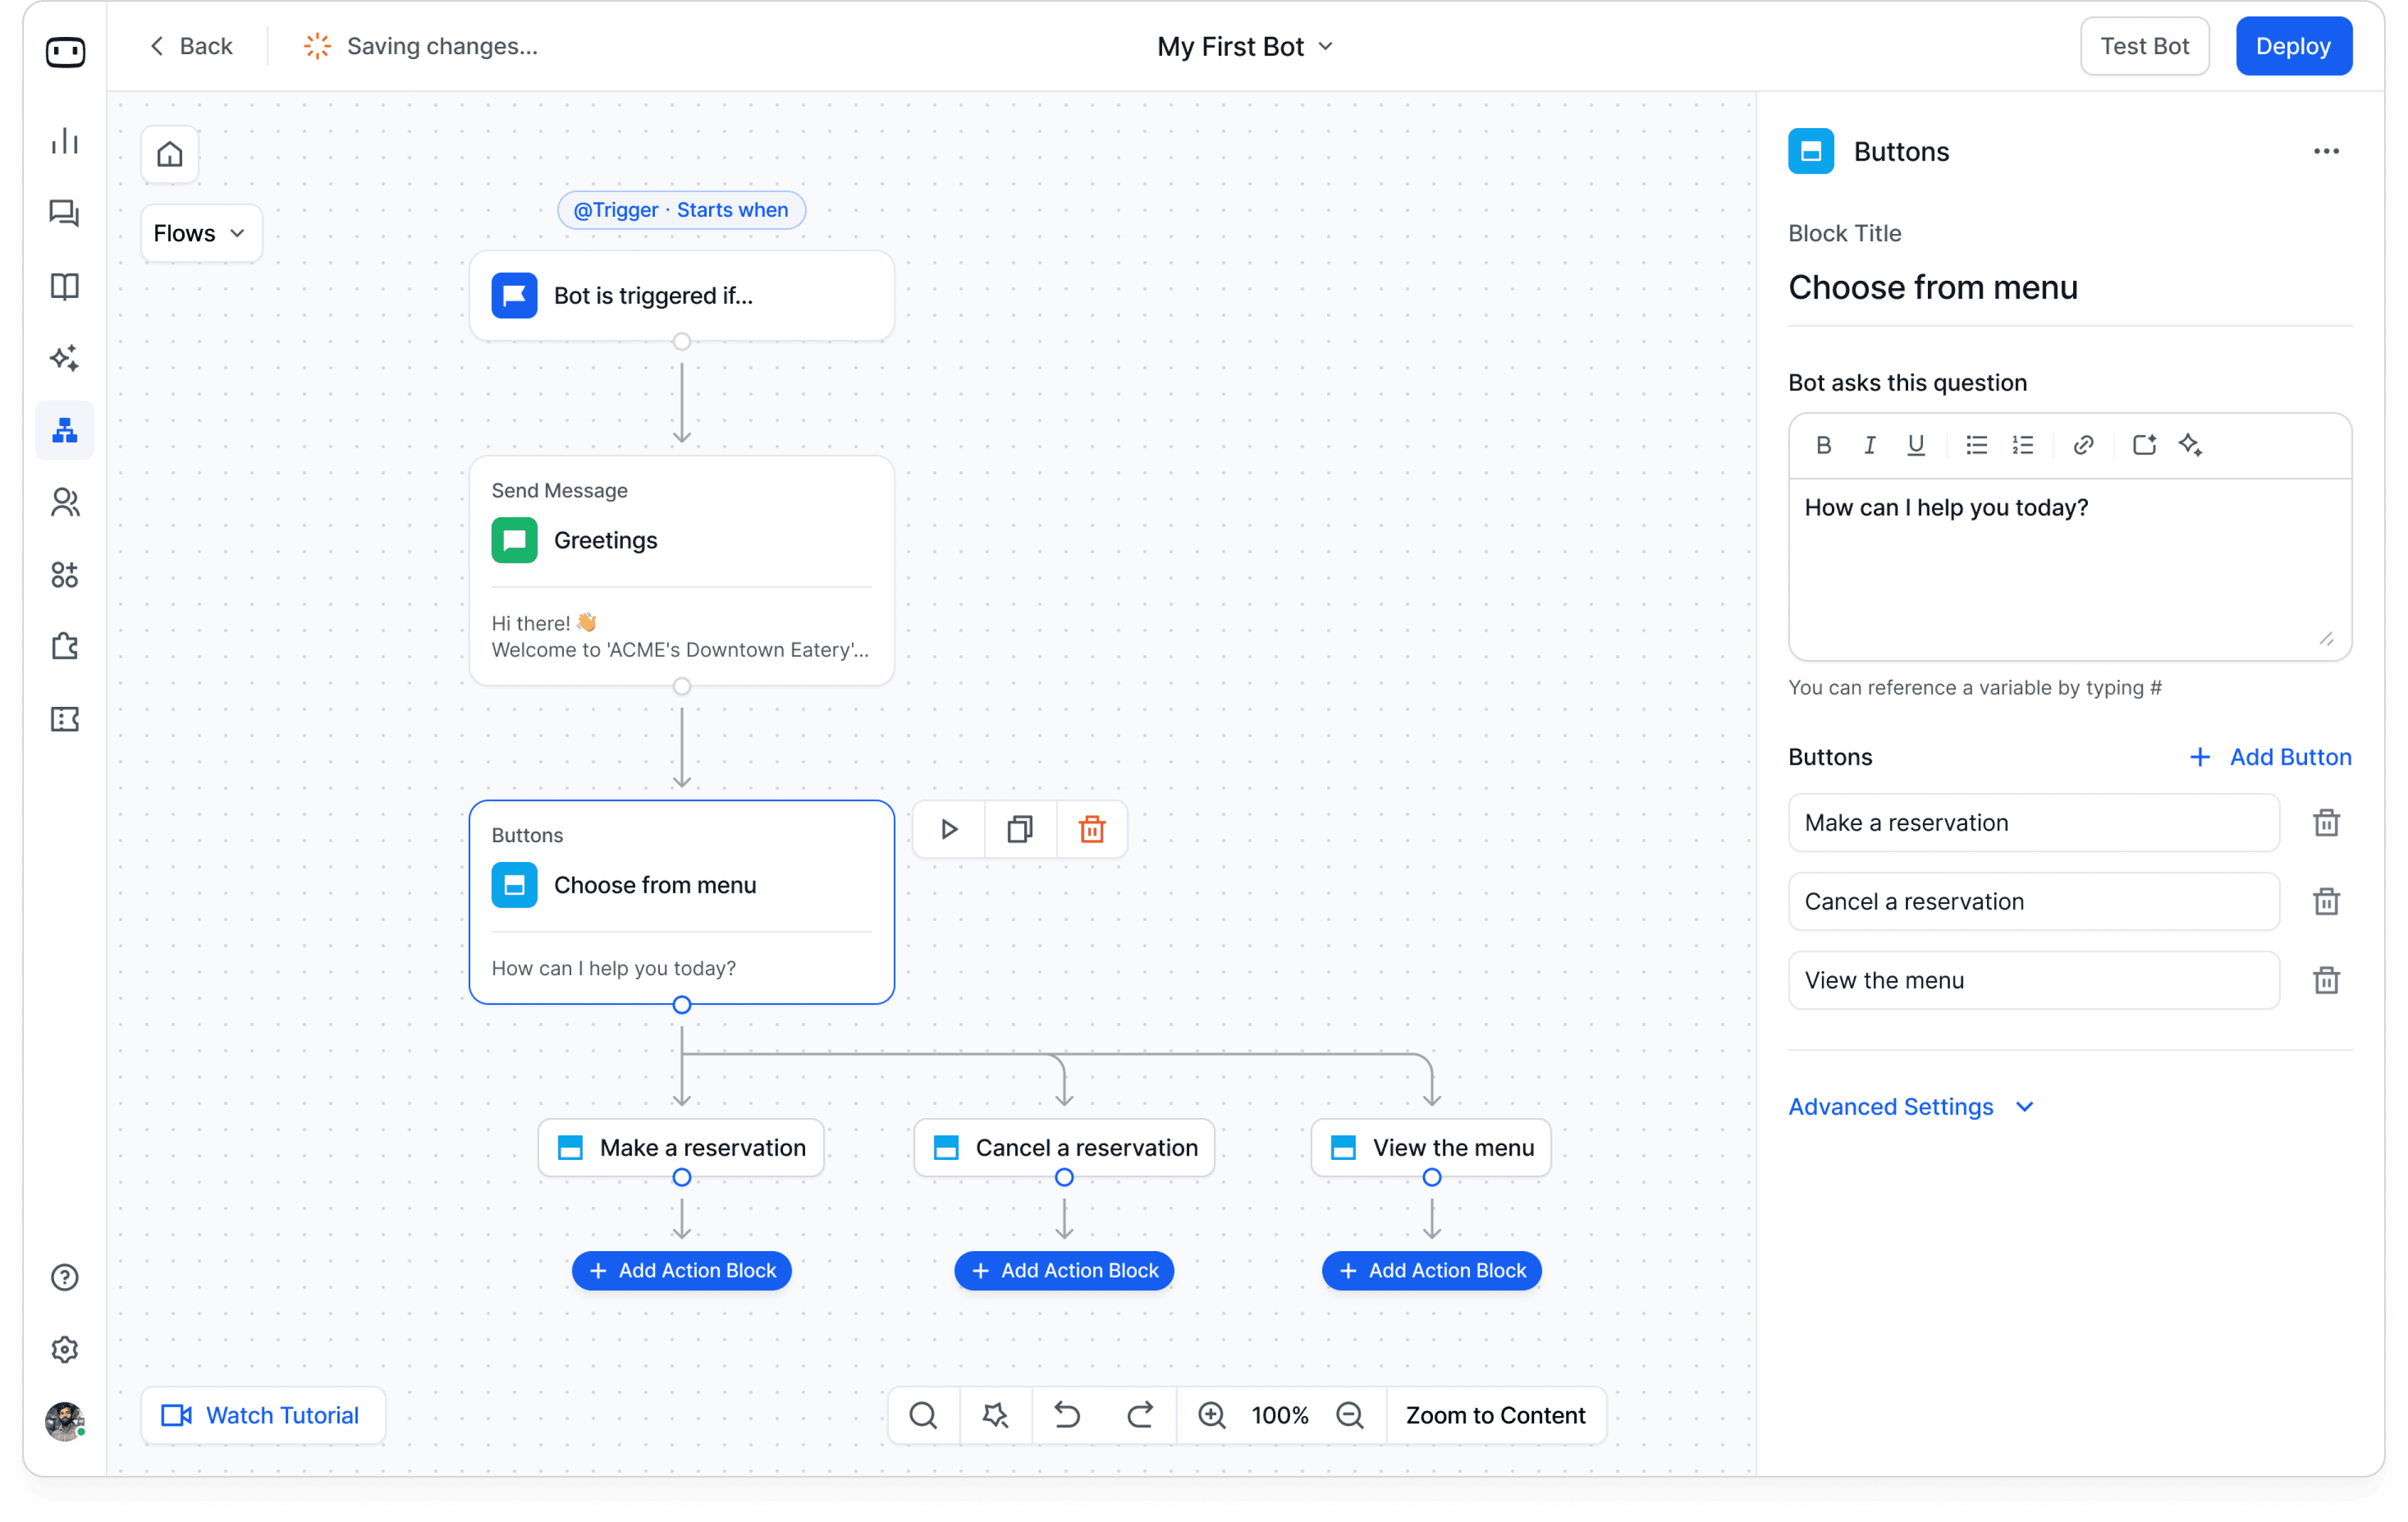Undo the last canvas action

point(1067,1415)
